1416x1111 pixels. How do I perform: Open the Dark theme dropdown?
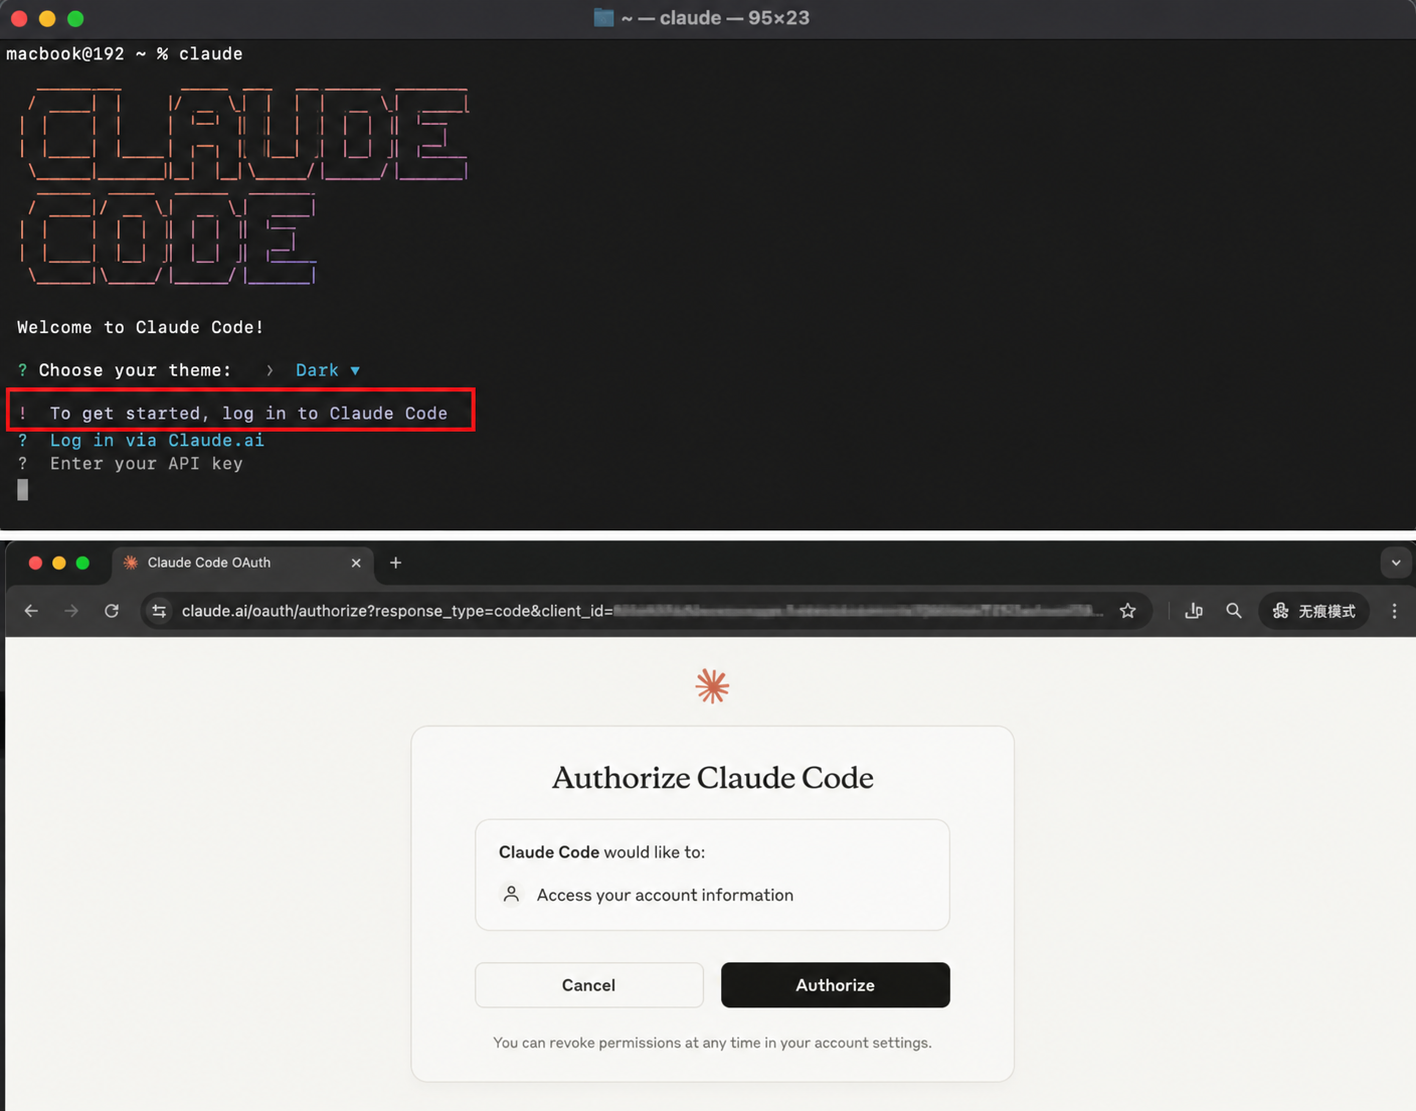pyautogui.click(x=327, y=370)
